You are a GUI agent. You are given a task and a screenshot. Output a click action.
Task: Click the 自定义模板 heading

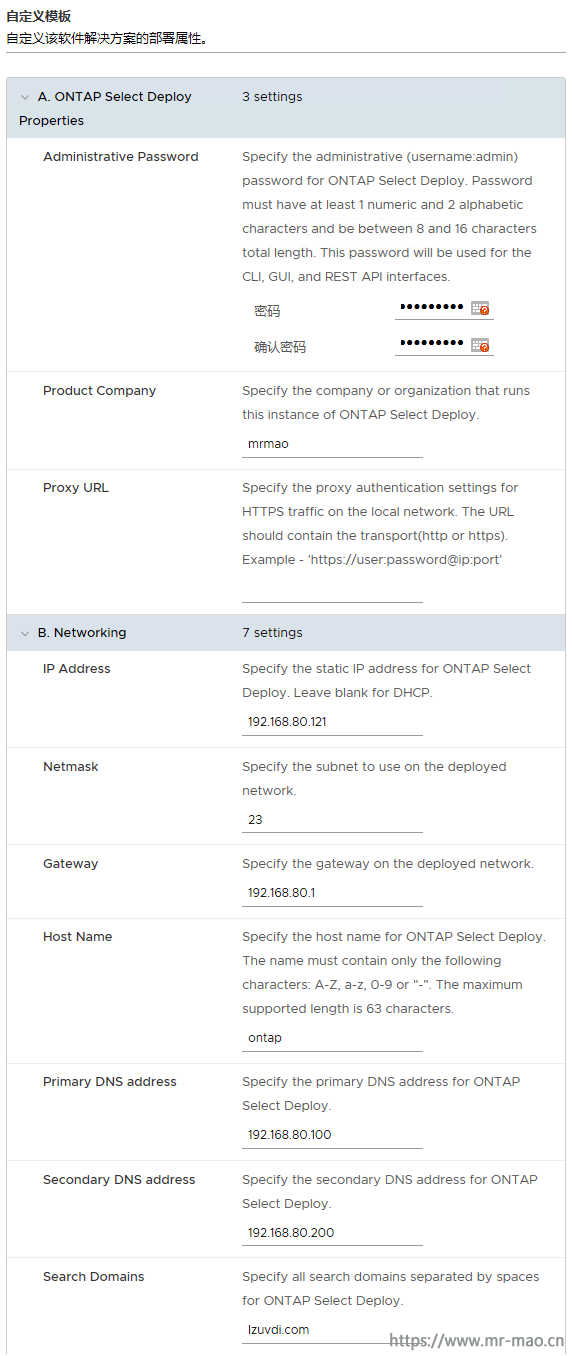point(39,17)
